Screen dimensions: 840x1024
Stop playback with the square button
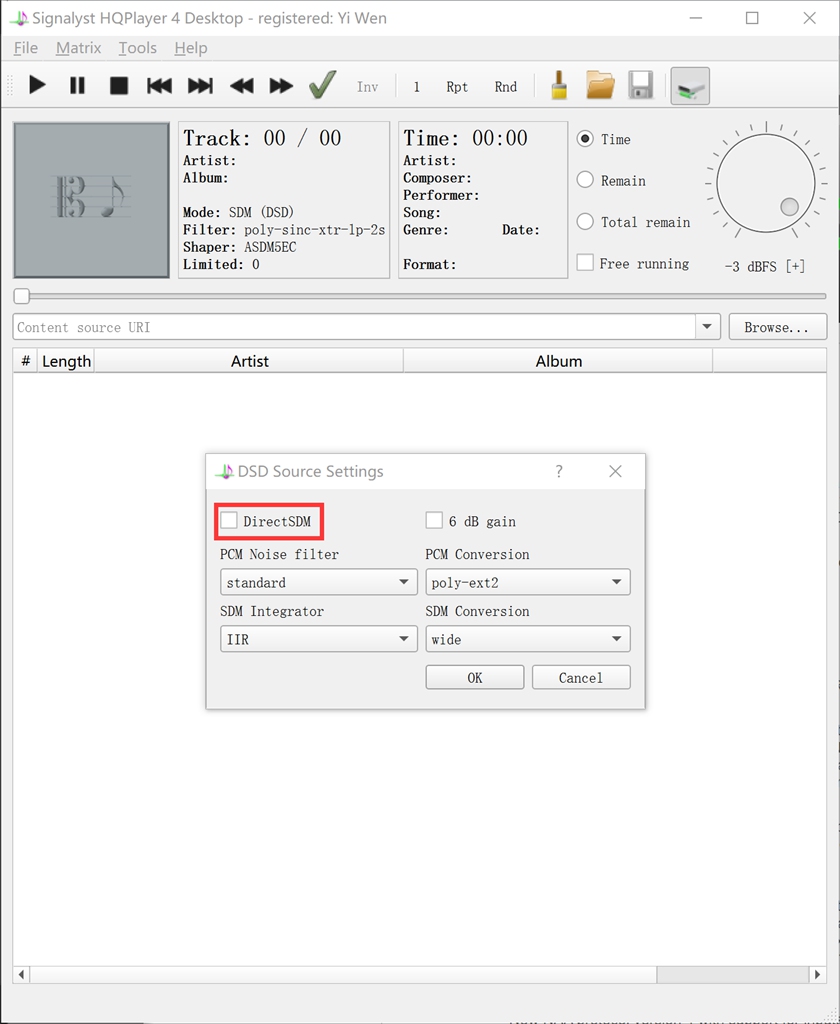tap(119, 86)
